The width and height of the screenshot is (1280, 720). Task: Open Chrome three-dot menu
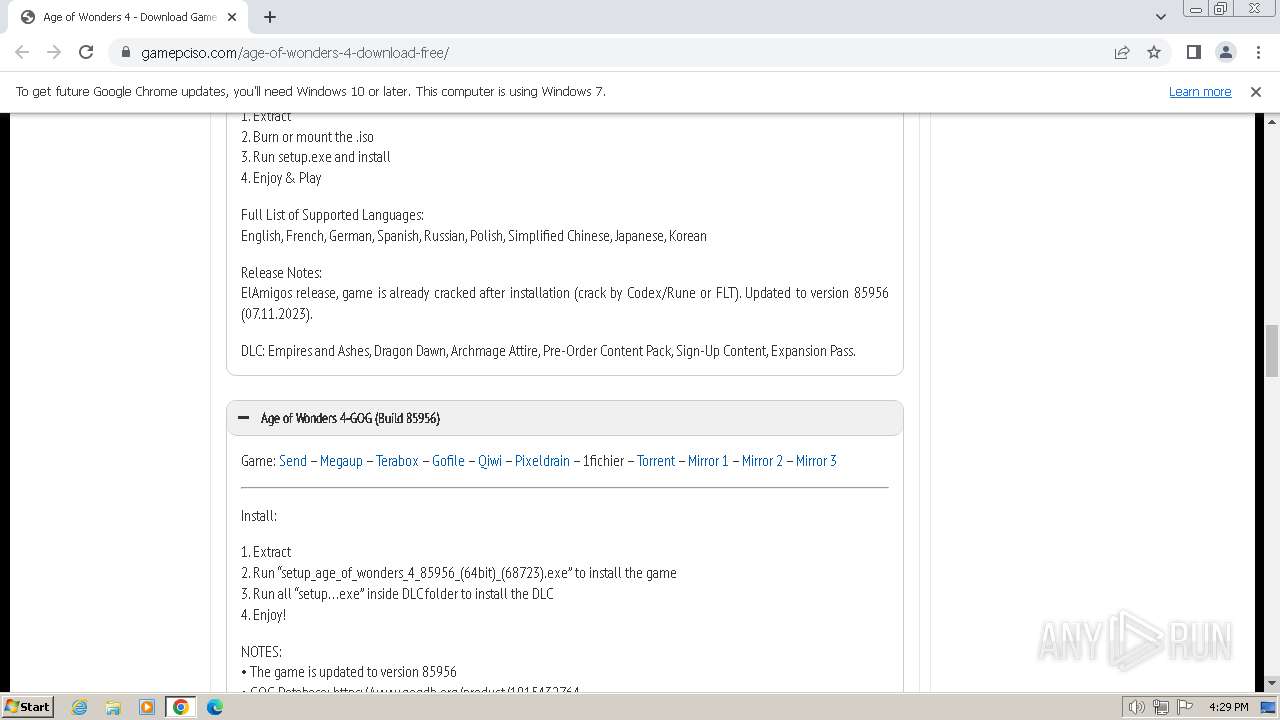(1258, 52)
